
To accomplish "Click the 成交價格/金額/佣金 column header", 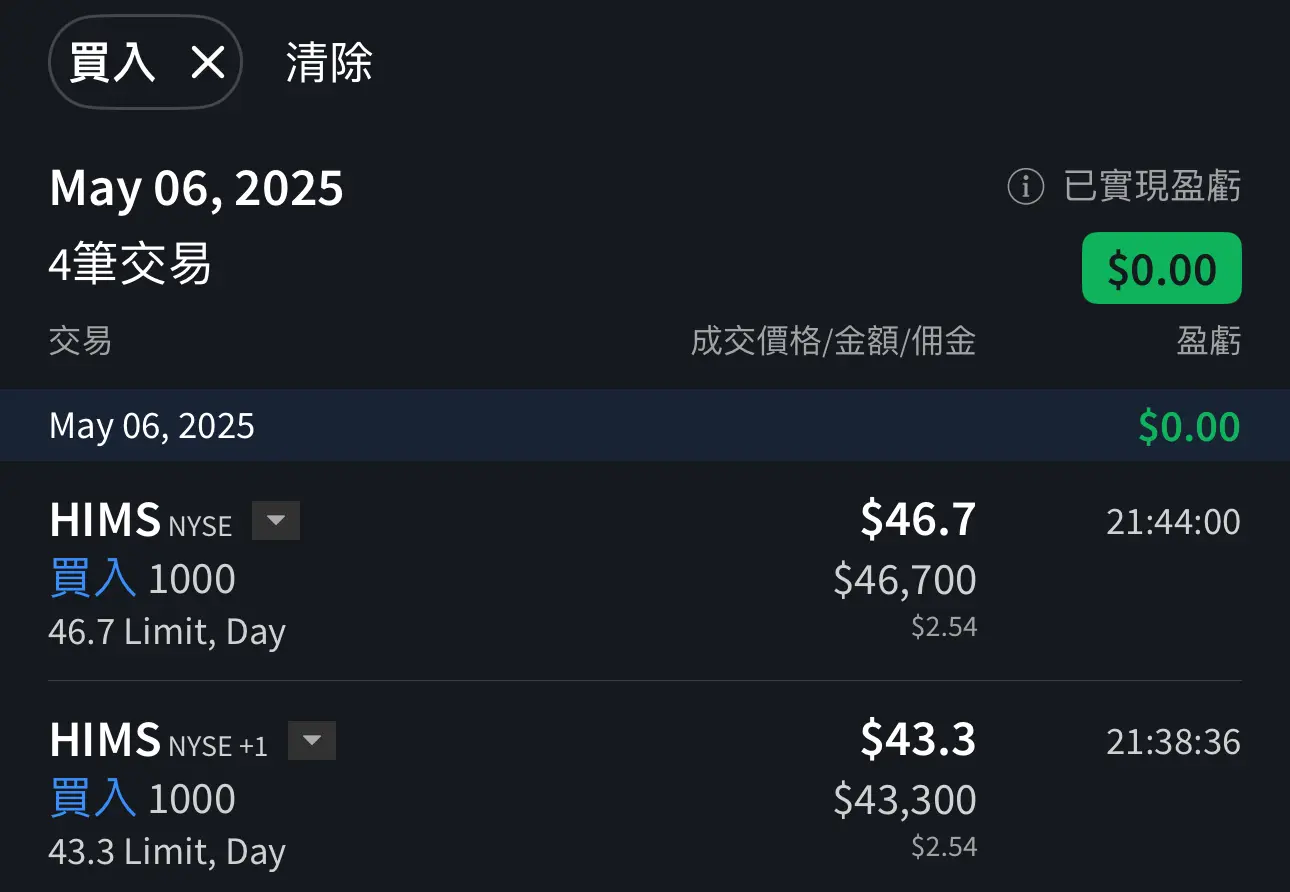I will click(833, 342).
